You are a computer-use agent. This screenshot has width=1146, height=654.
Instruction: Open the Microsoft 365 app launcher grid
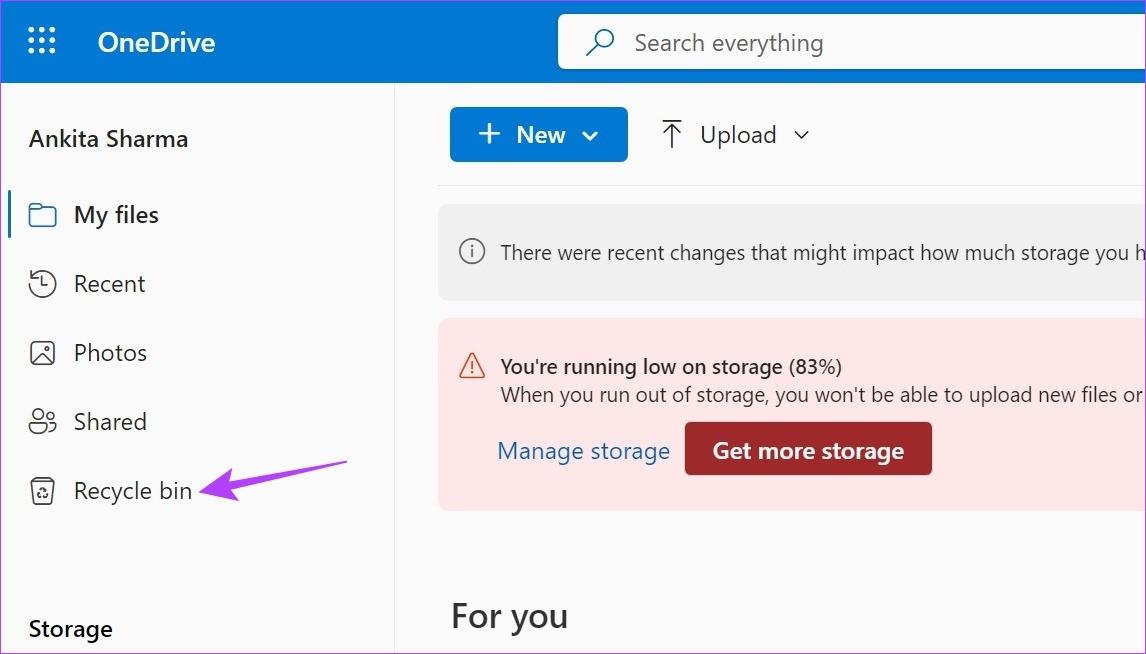click(41, 41)
